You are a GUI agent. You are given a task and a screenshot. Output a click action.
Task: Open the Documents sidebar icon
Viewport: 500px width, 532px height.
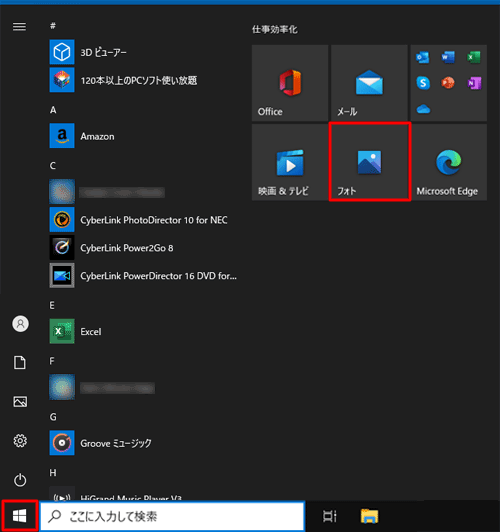tap(20, 362)
